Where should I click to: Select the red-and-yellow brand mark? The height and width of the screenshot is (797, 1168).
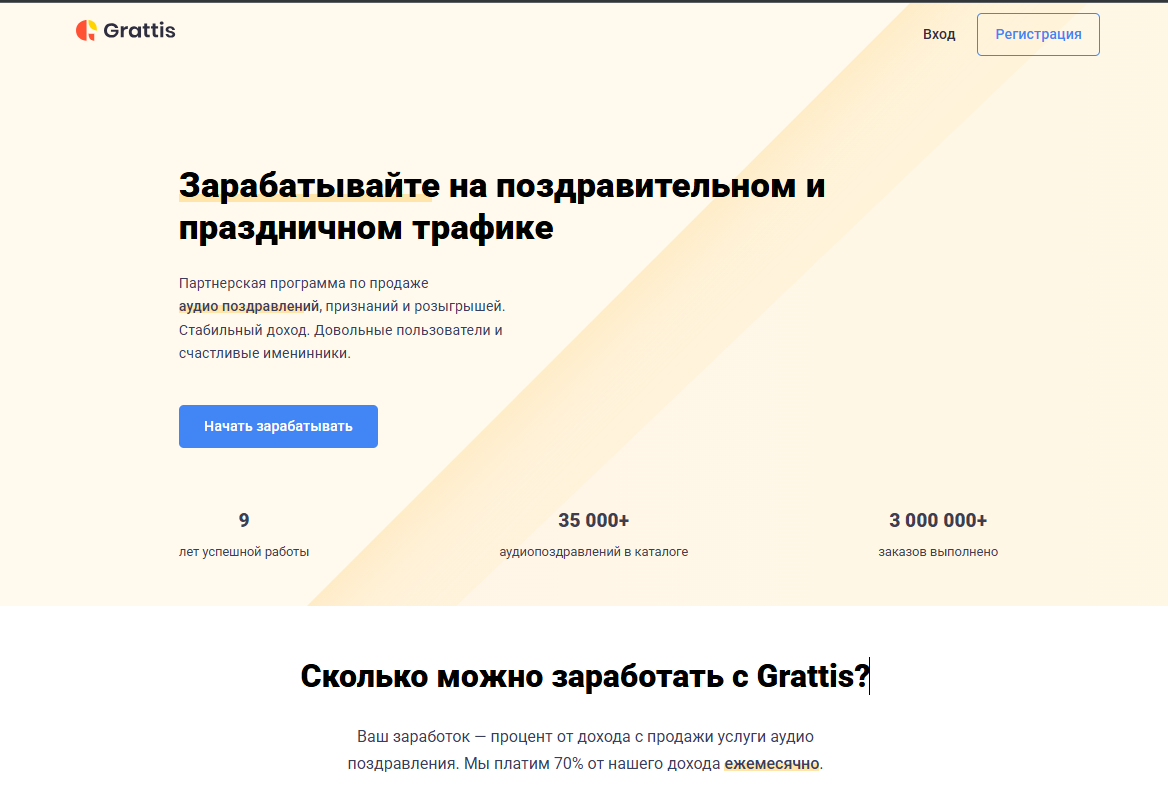pos(85,30)
